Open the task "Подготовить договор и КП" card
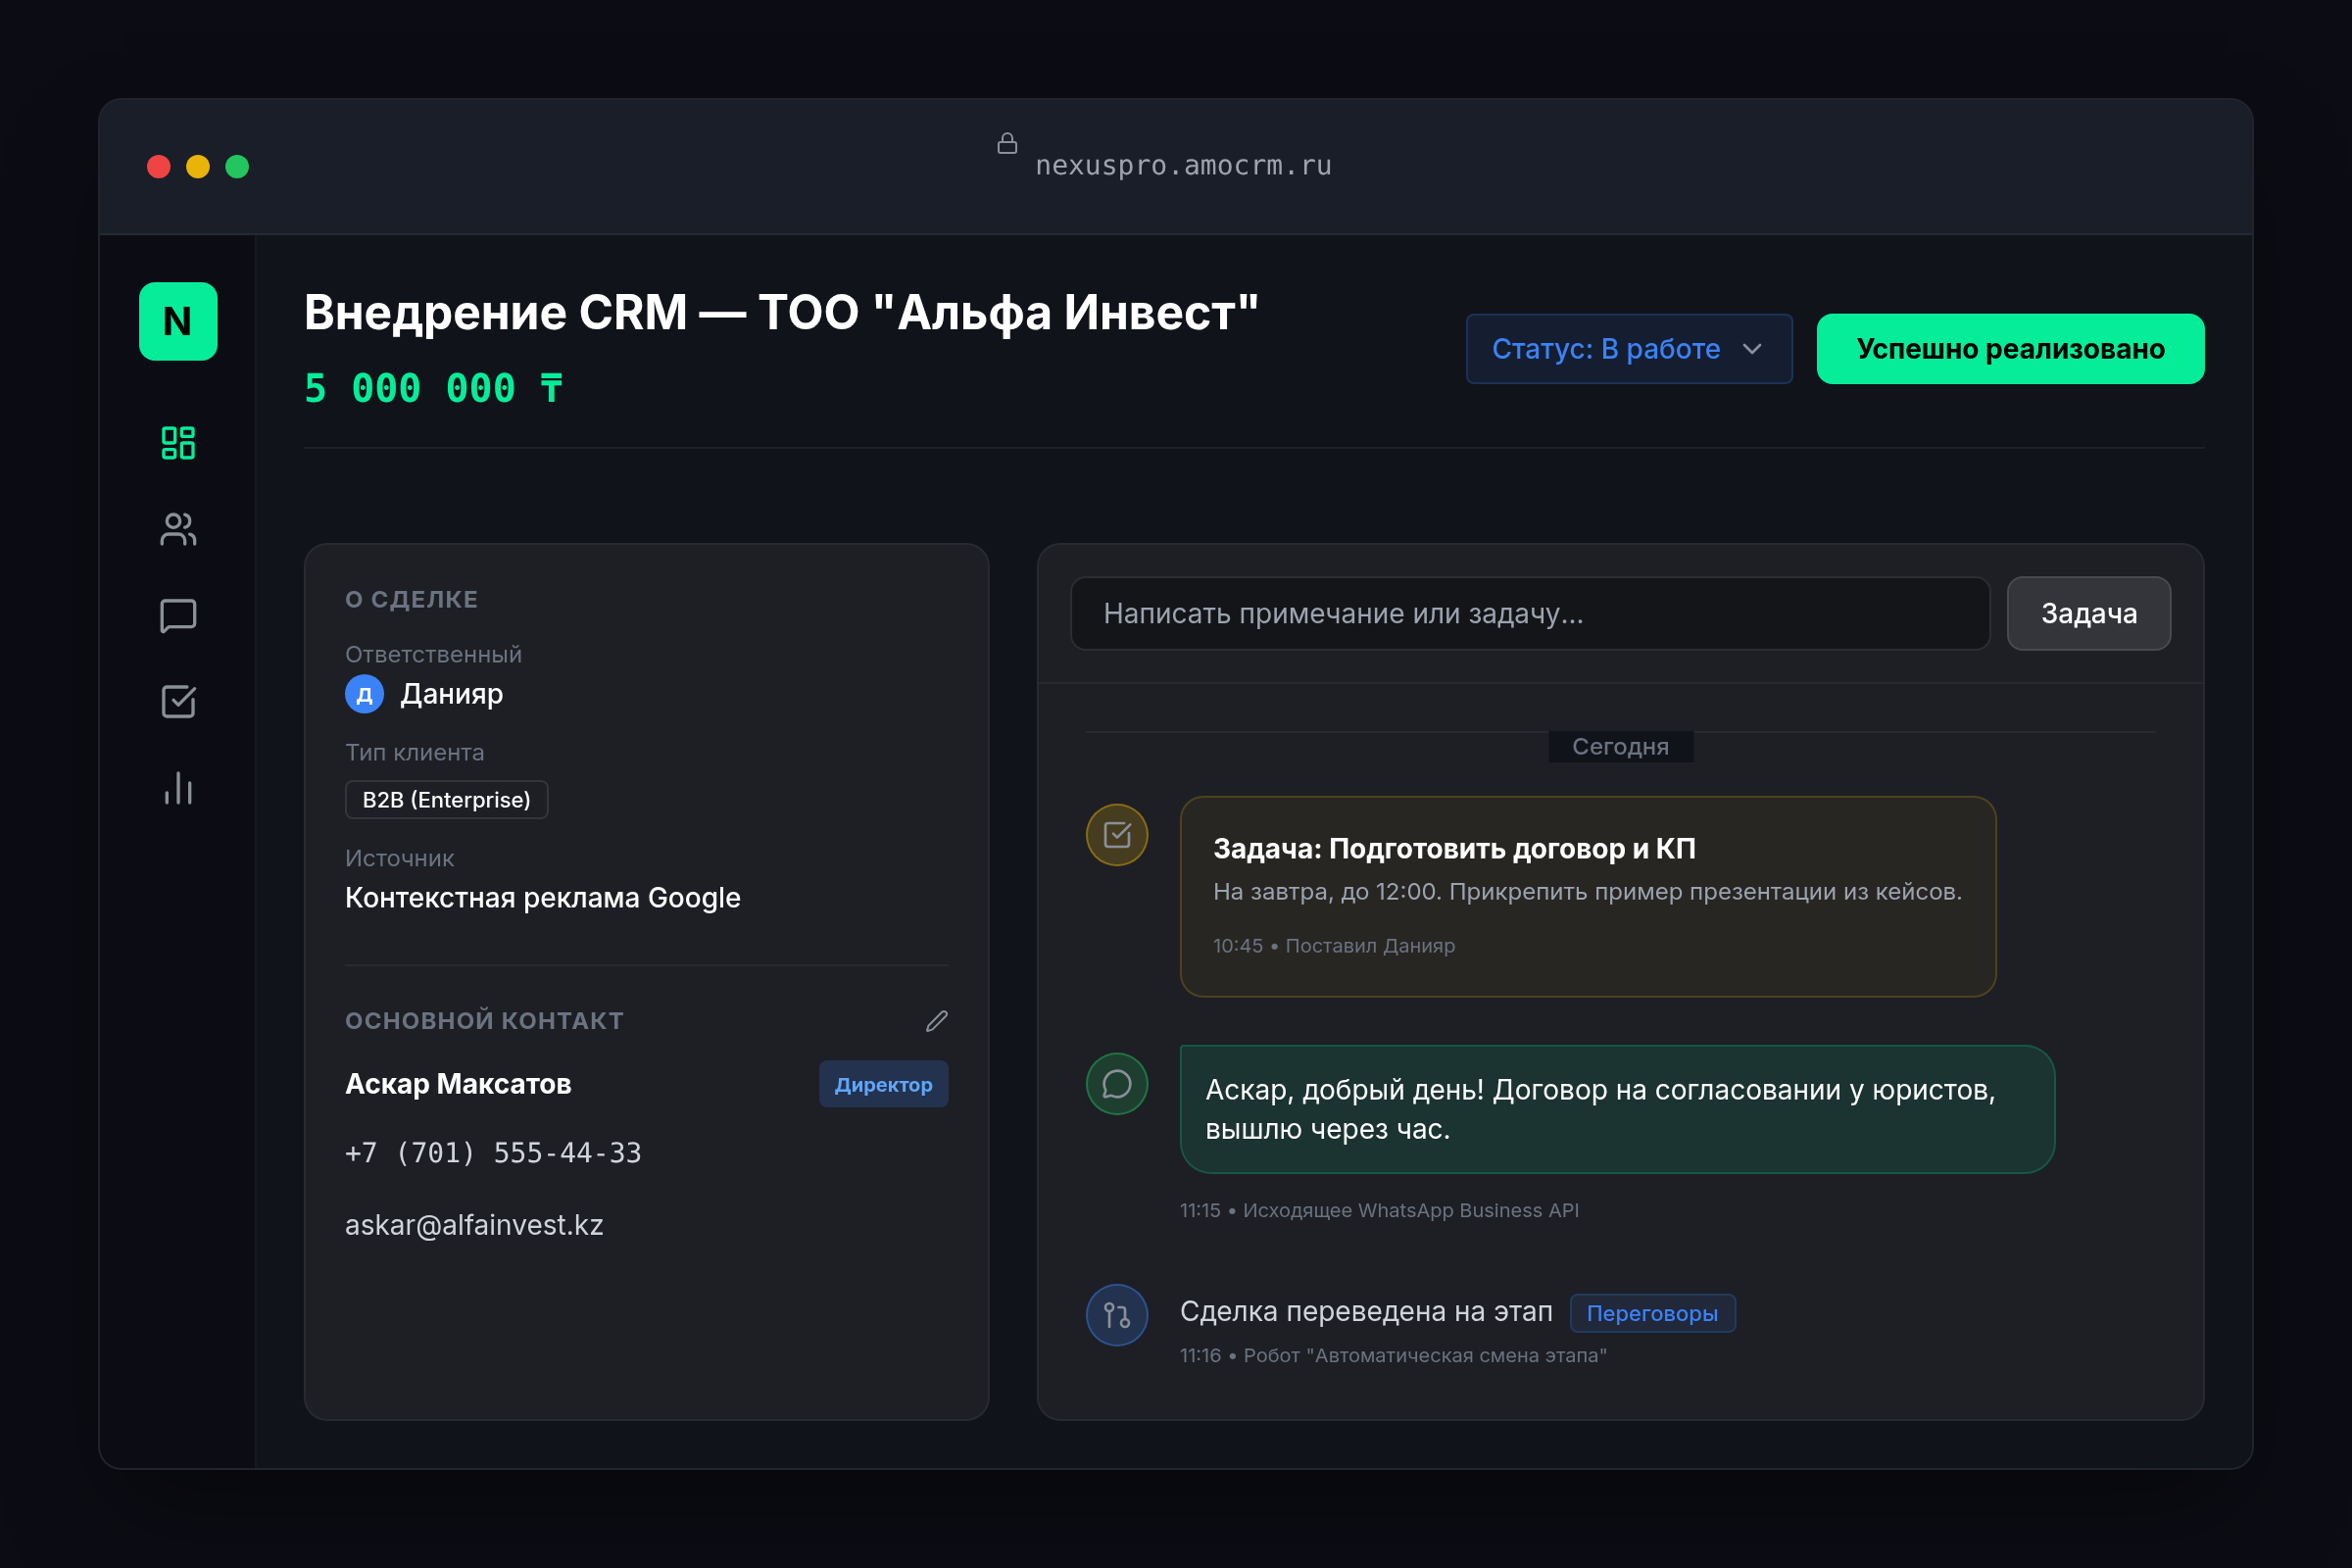Image resolution: width=2352 pixels, height=1568 pixels. 1587,895
